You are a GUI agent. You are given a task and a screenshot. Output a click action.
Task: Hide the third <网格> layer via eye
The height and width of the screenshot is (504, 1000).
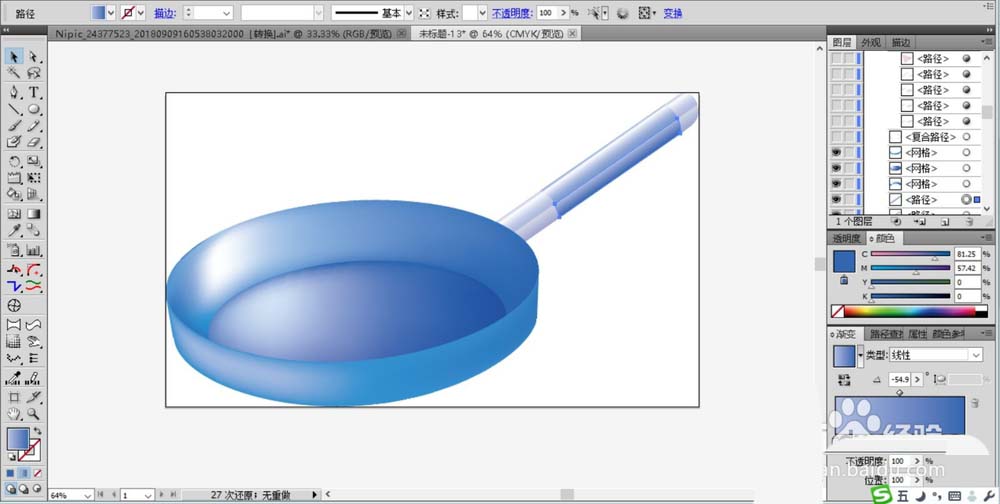[x=836, y=184]
